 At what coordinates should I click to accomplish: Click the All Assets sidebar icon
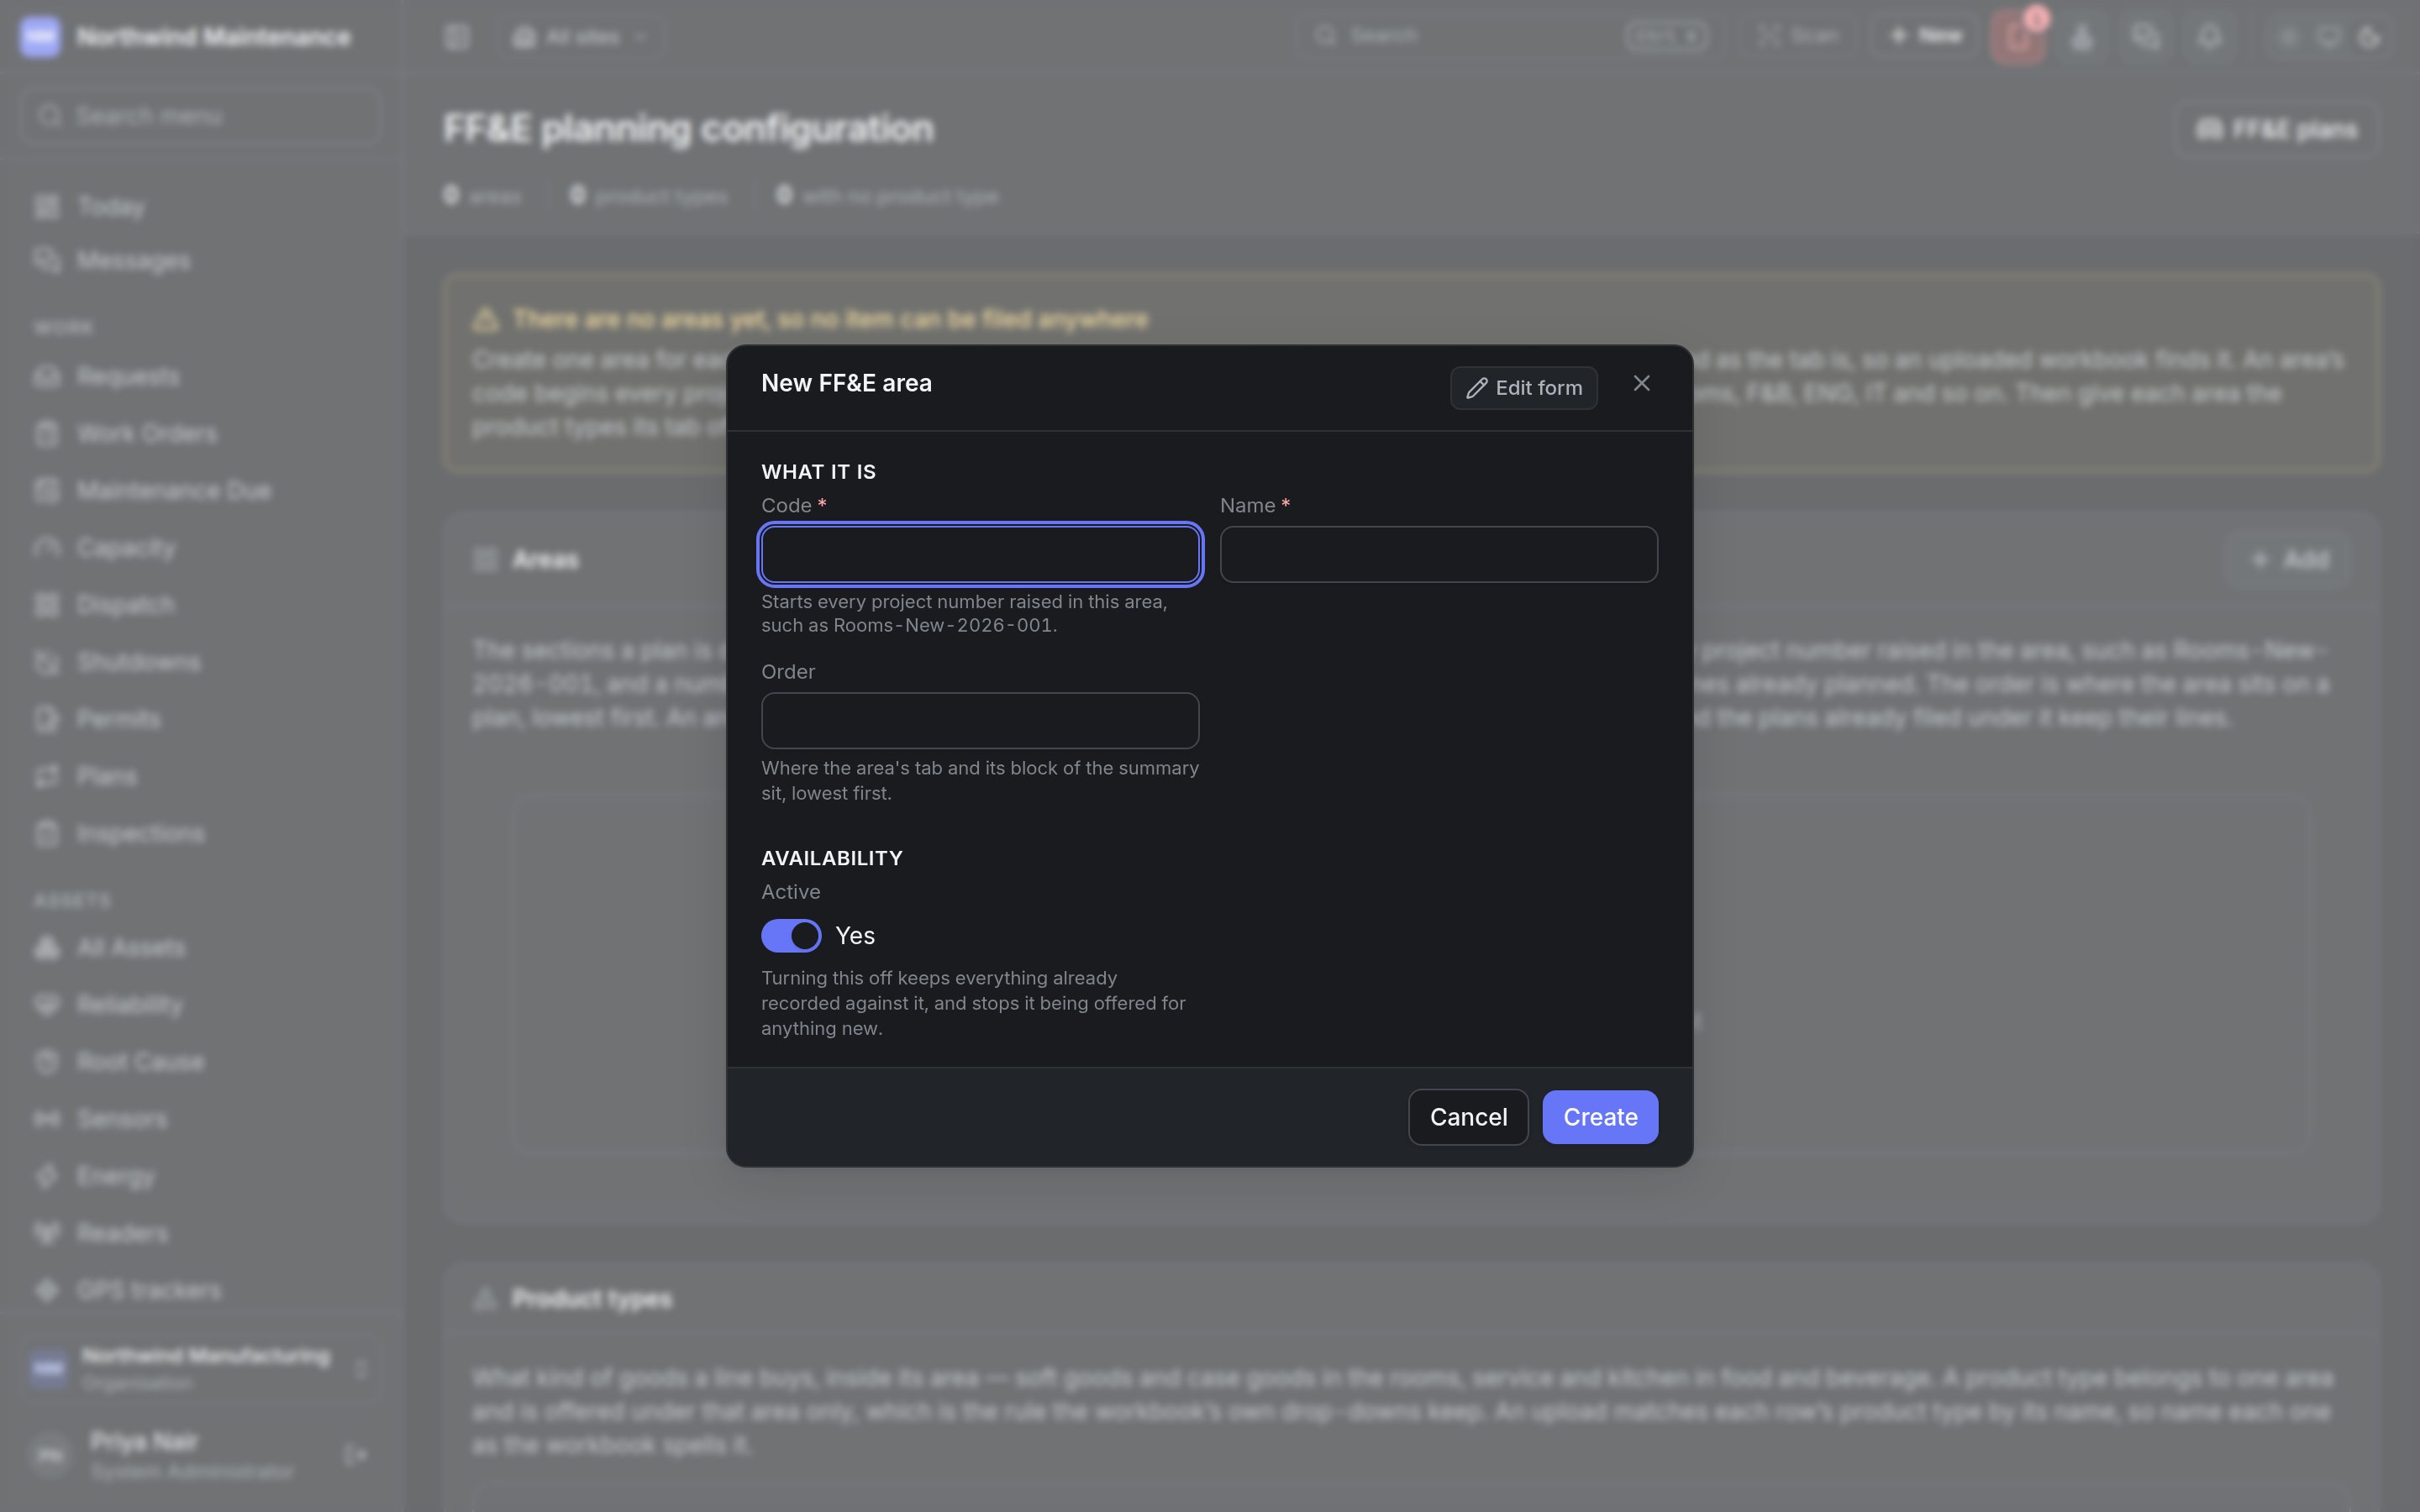[47, 947]
